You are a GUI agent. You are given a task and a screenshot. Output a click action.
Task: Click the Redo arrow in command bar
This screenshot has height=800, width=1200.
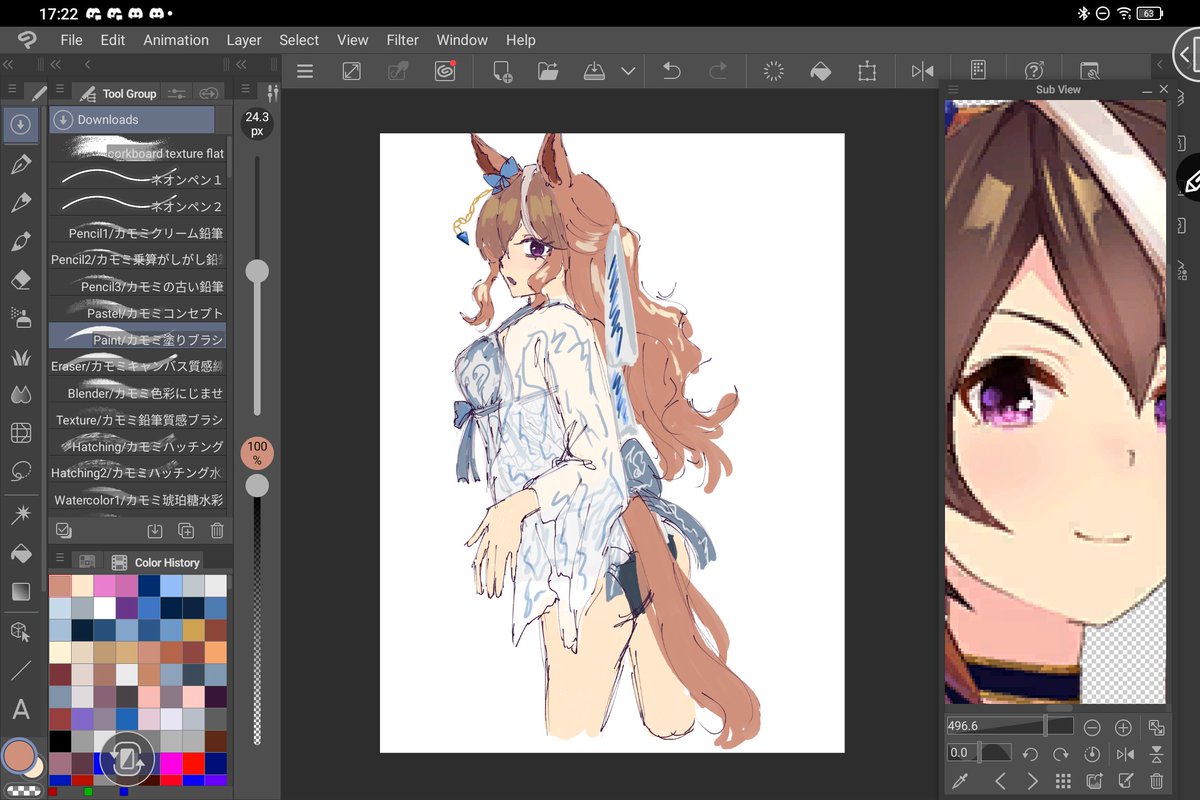718,71
